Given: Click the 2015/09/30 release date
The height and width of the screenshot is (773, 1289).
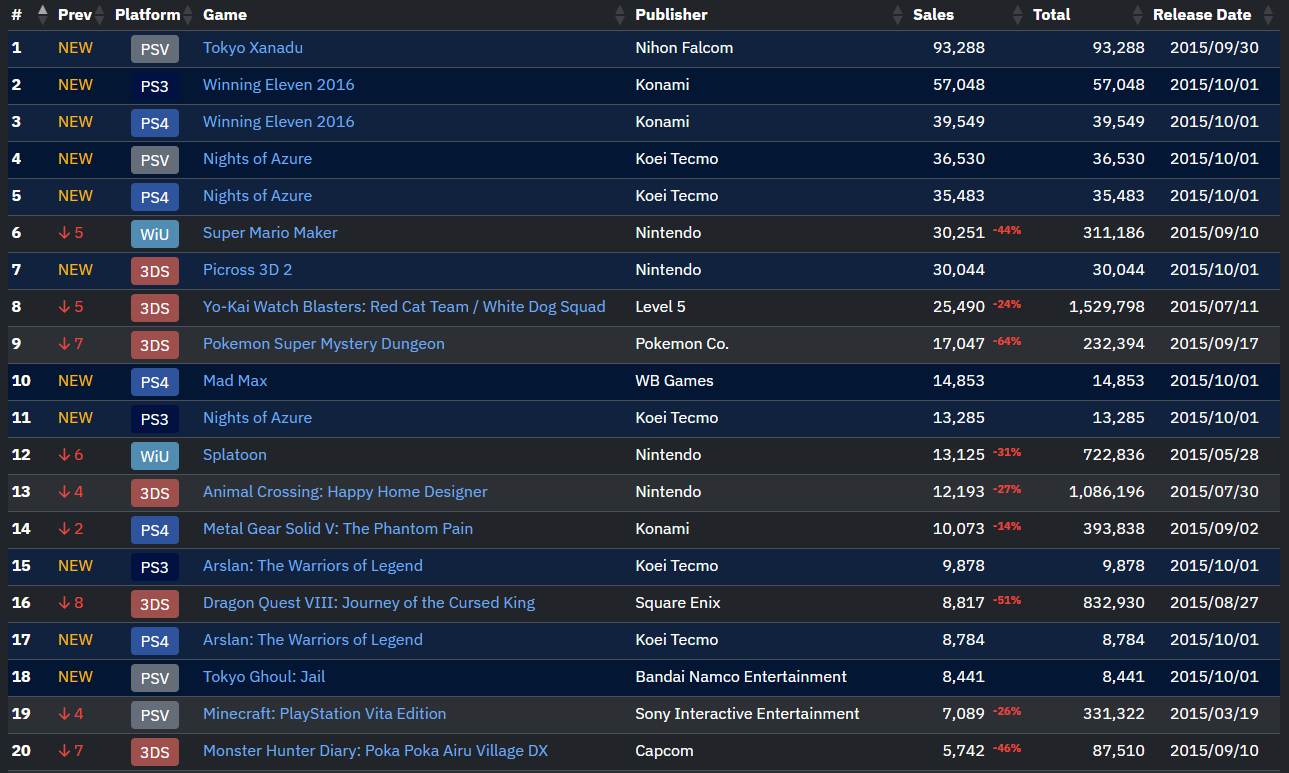Looking at the screenshot, I should pos(1214,48).
